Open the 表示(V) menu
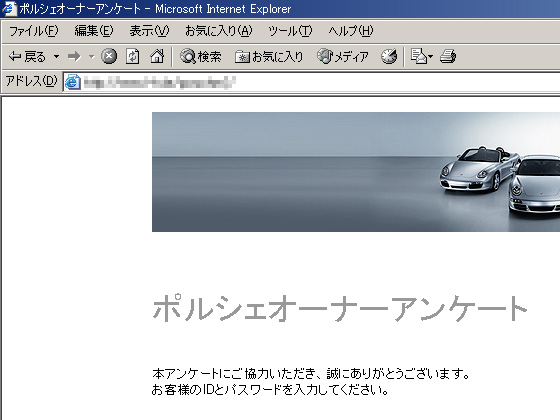The image size is (560, 420). (x=149, y=31)
